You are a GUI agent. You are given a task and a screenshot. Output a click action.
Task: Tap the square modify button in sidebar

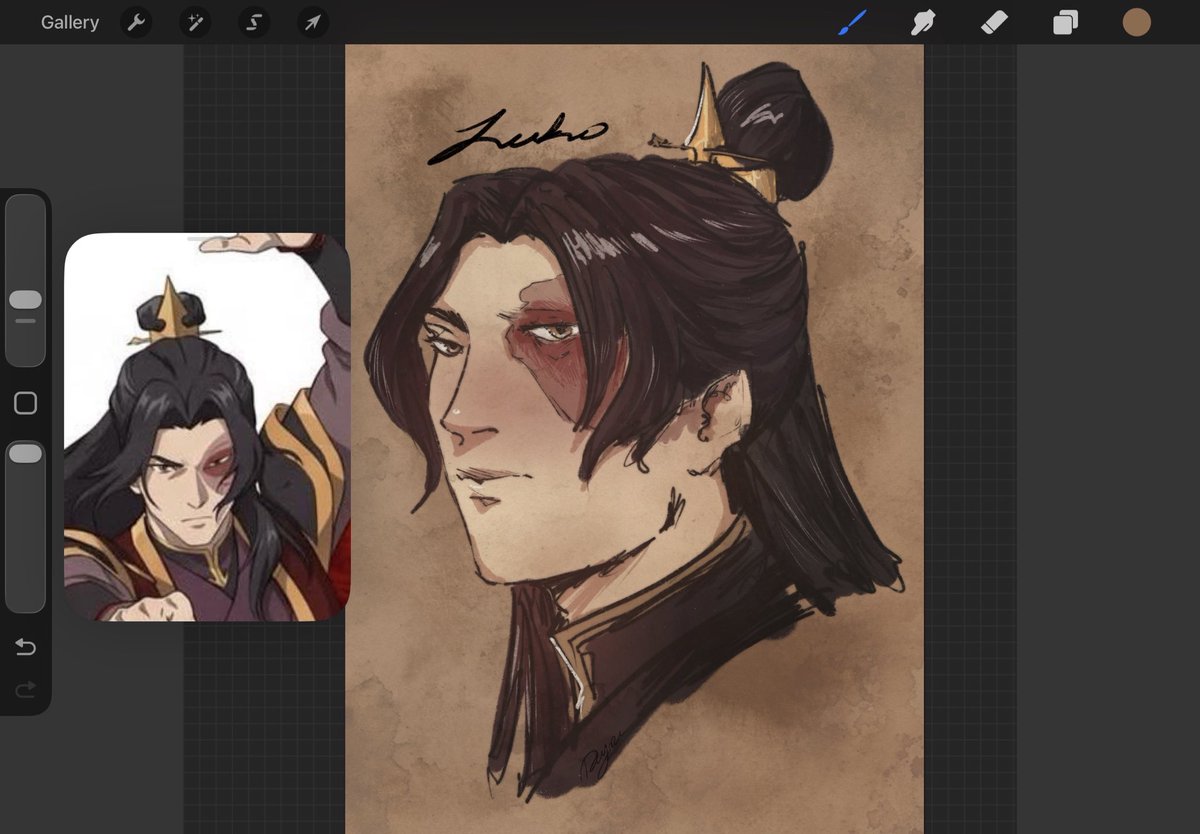(x=25, y=403)
